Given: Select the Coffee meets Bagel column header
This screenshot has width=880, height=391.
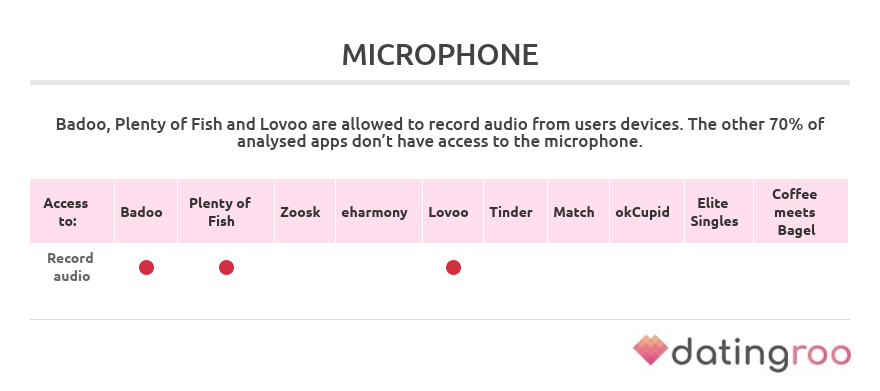Looking at the screenshot, I should 801,211.
